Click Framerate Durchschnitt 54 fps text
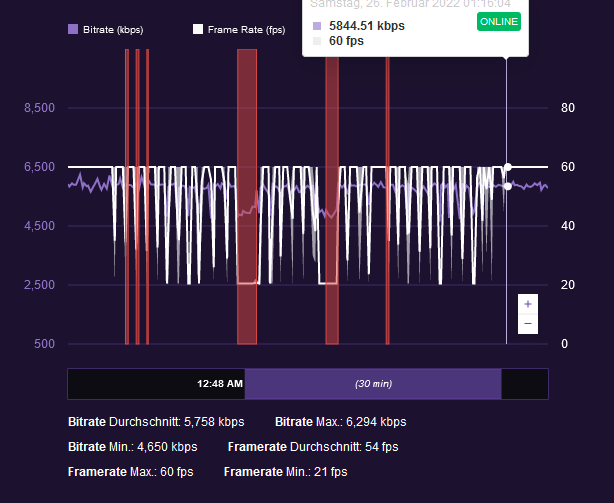The width and height of the screenshot is (614, 503). (313, 447)
